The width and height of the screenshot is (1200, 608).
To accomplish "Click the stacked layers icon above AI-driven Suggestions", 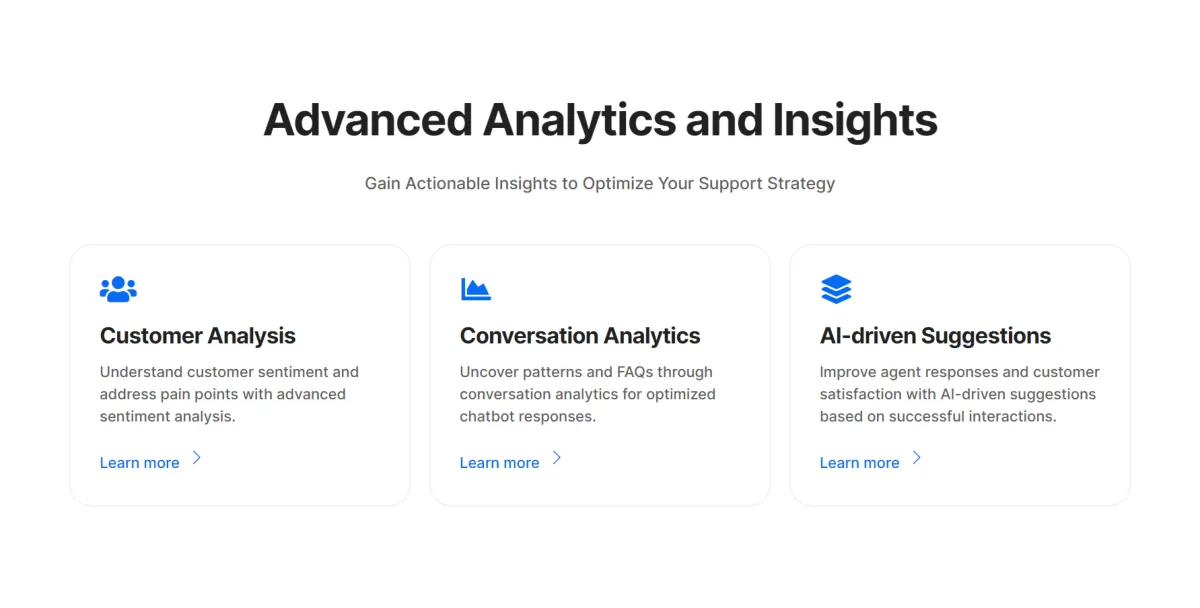I will pos(836,290).
